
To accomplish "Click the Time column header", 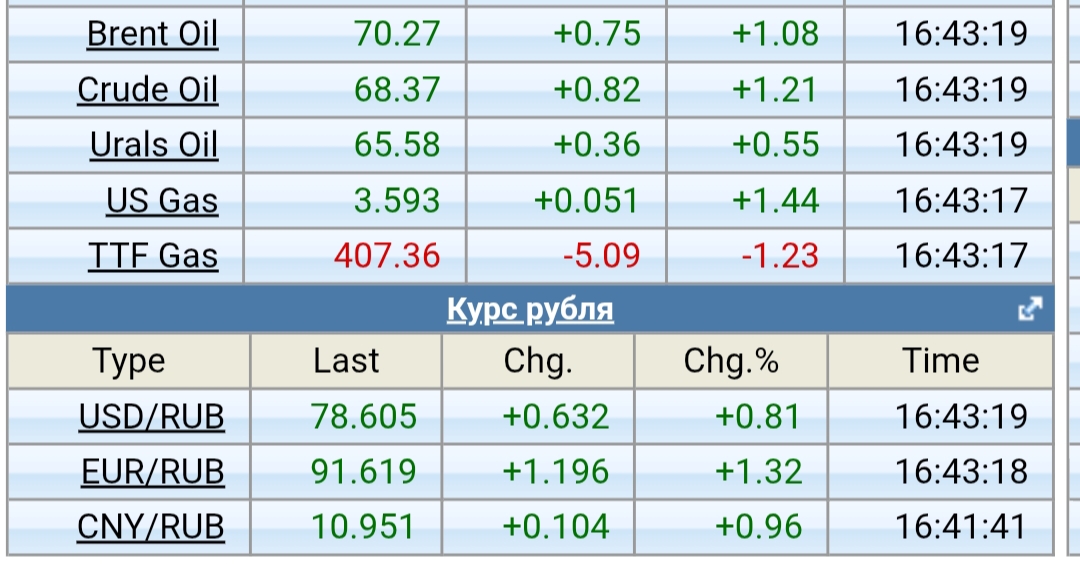I will tap(940, 361).
